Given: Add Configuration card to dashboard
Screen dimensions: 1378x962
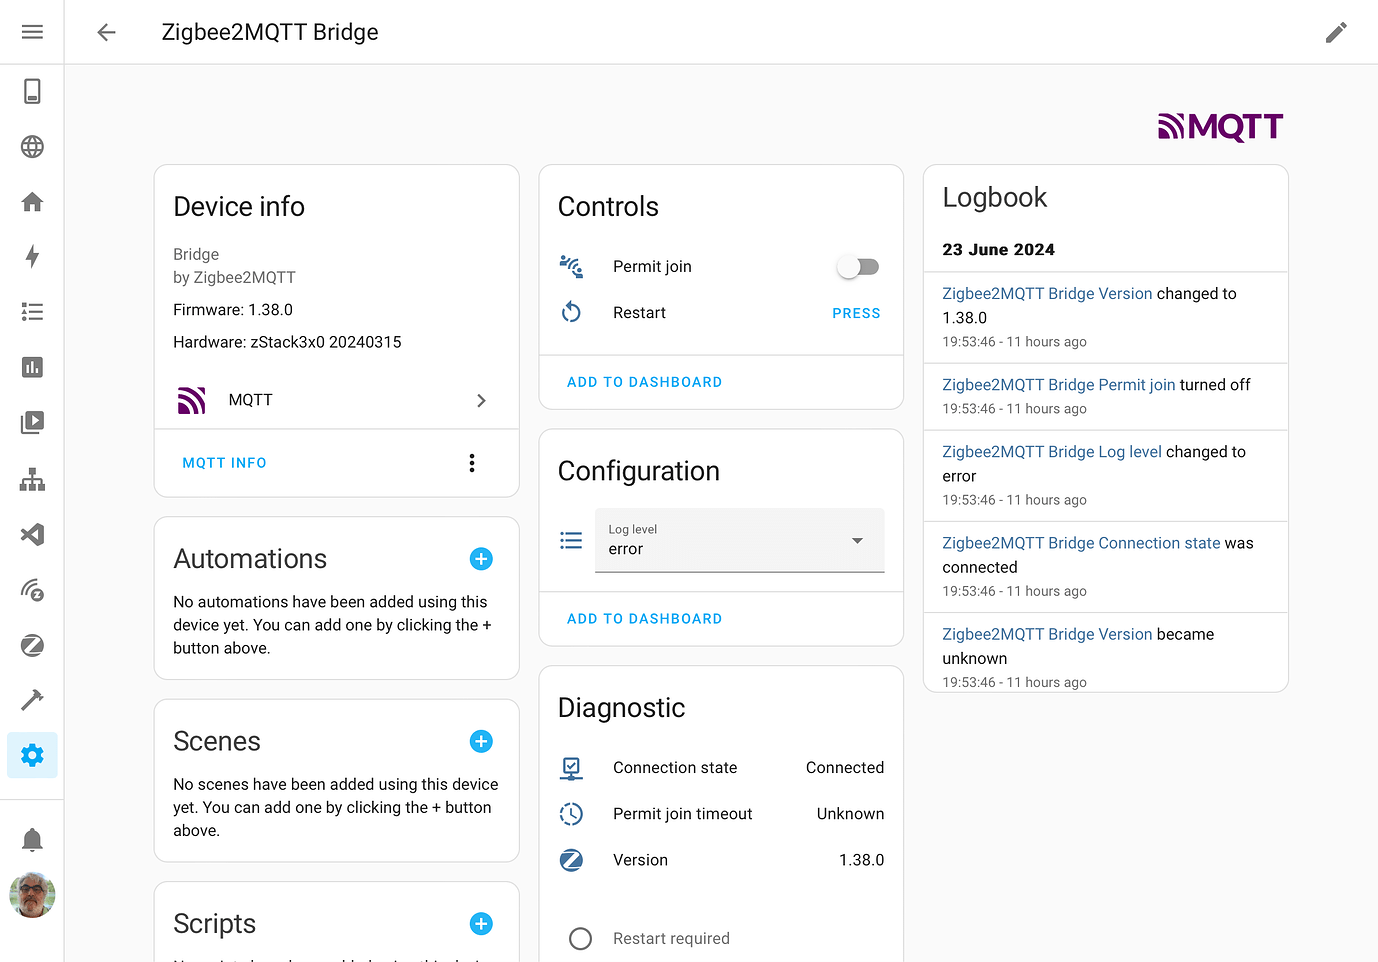Looking at the screenshot, I should 644,619.
